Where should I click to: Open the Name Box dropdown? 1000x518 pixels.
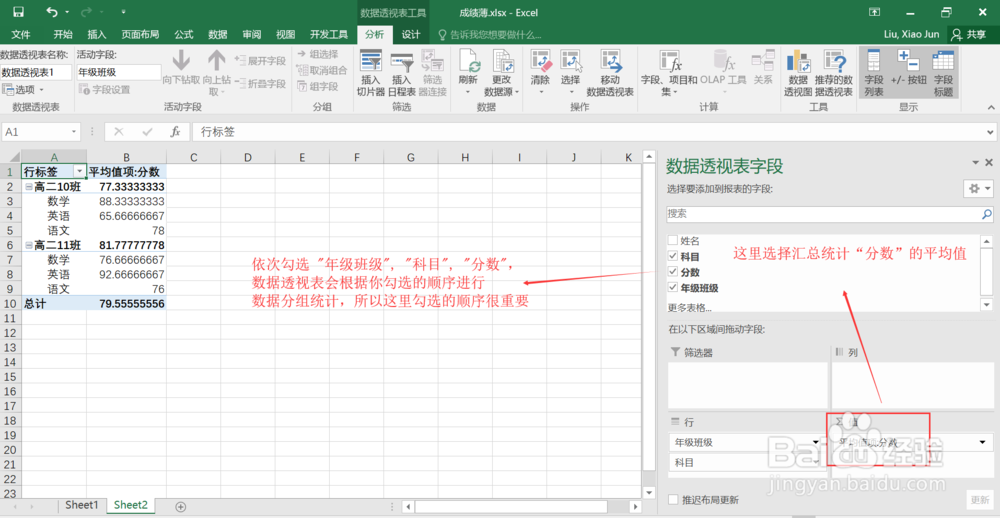coord(75,132)
